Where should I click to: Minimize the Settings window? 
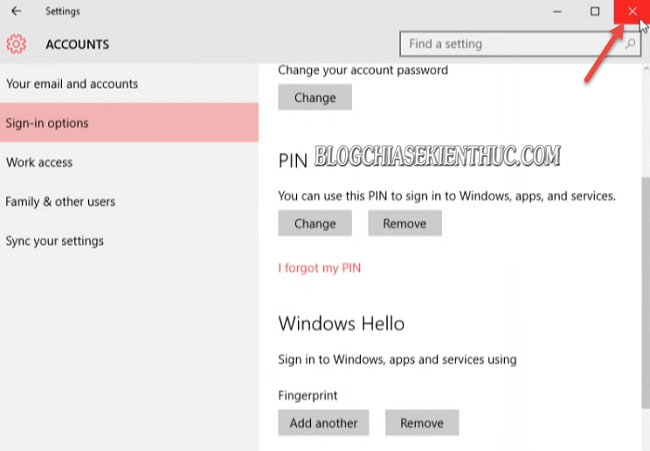tap(557, 11)
